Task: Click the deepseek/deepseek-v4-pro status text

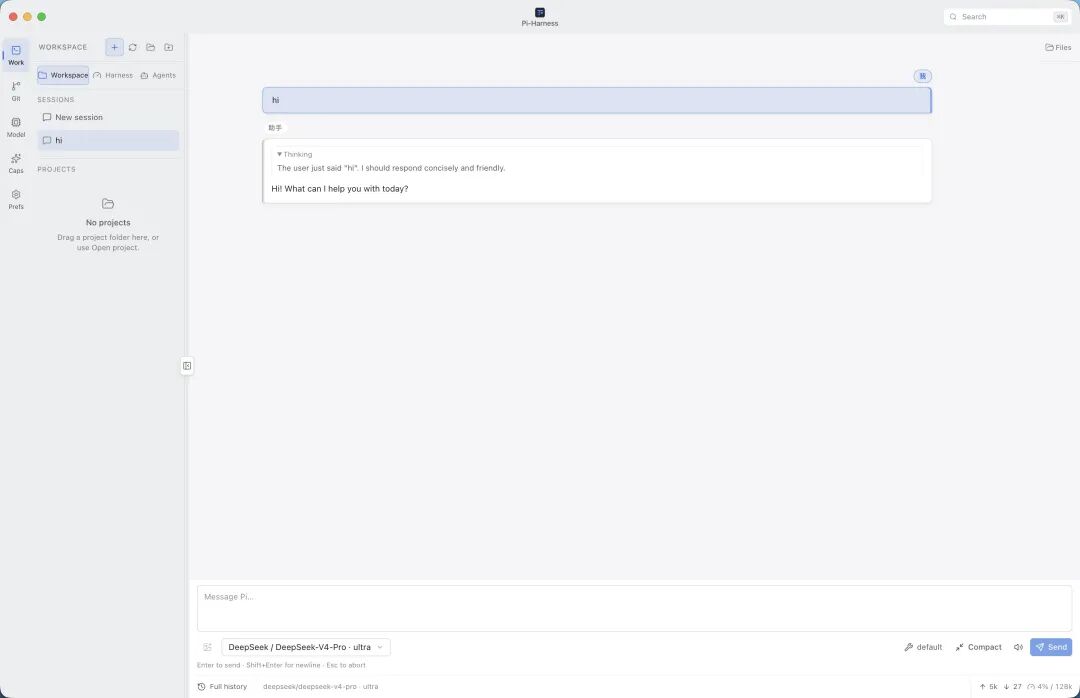Action: [320, 686]
